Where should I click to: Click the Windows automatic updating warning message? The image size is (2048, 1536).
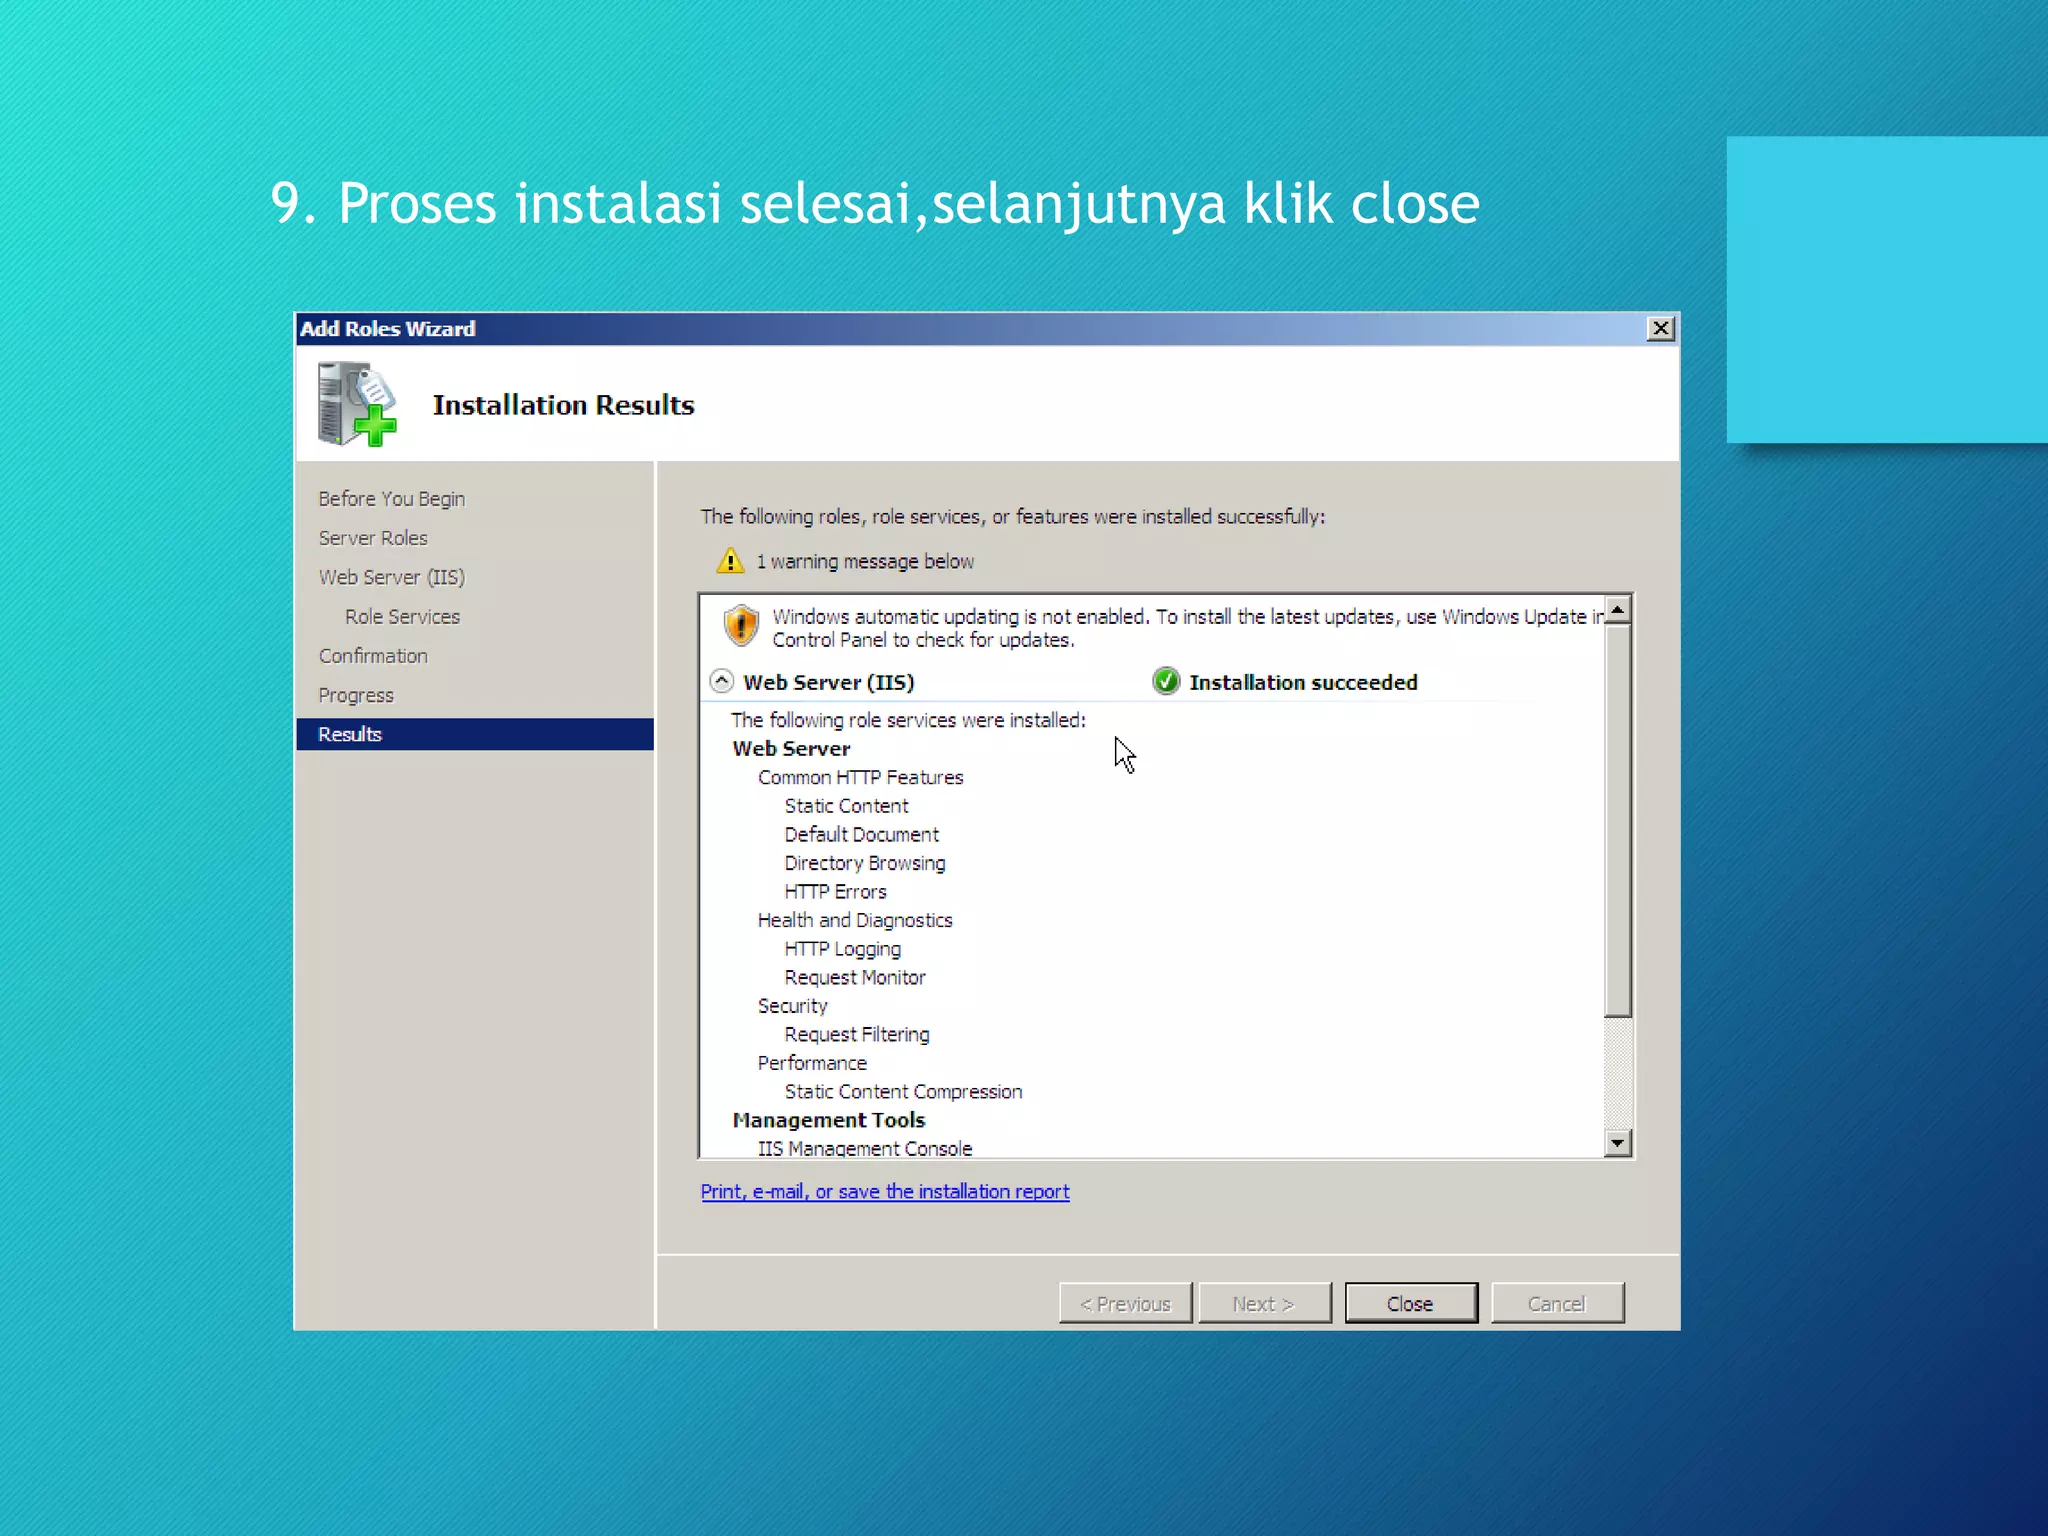click(1187, 628)
